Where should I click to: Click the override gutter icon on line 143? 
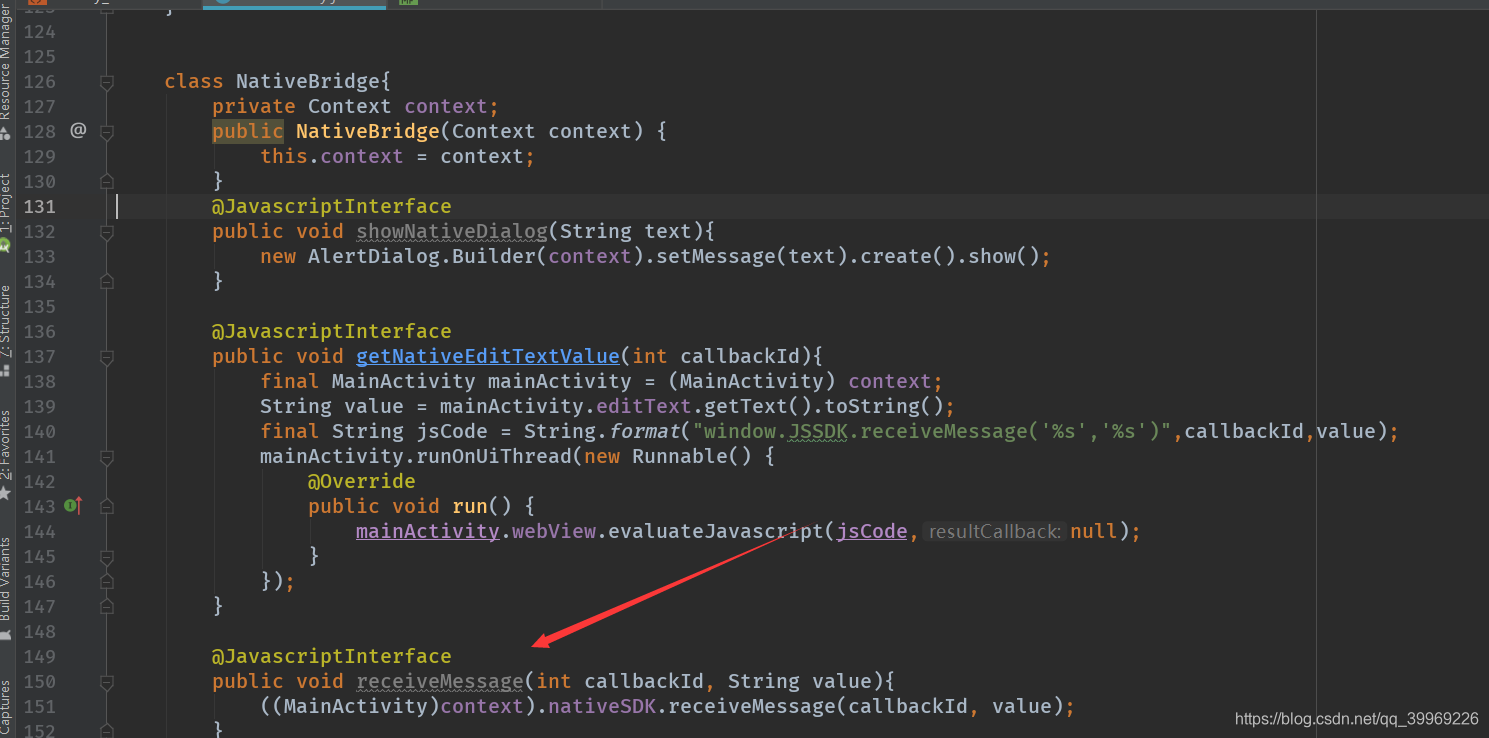tap(73, 506)
